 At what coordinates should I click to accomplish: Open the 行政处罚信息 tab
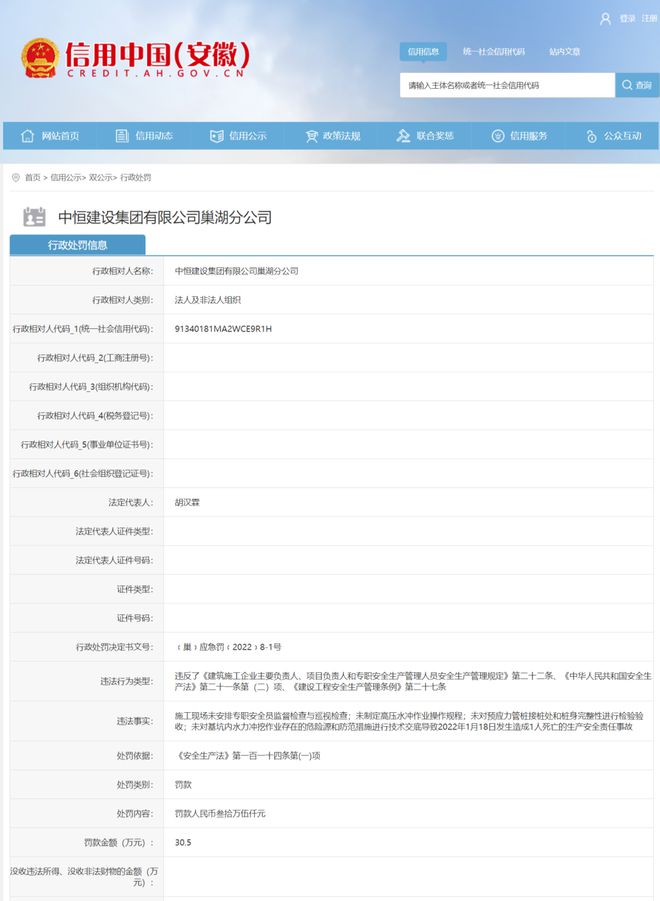(x=78, y=244)
